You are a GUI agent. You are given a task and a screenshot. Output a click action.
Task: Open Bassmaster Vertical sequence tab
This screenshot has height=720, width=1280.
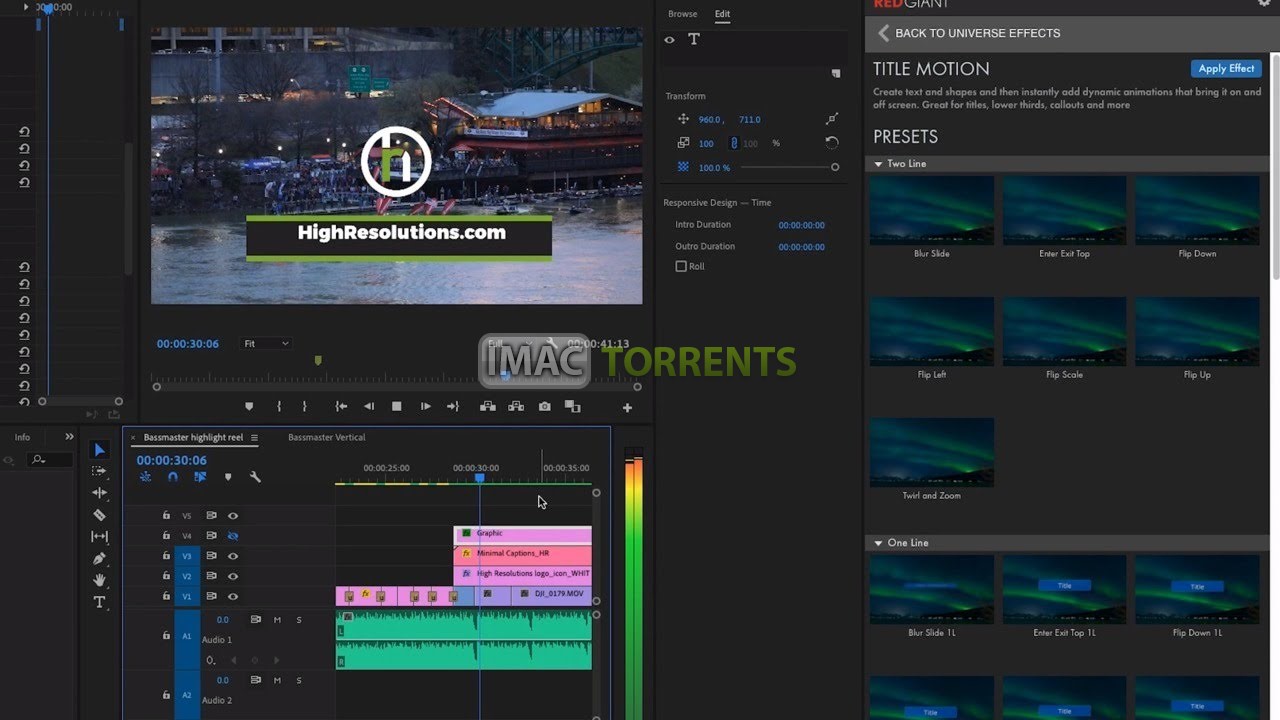[327, 437]
